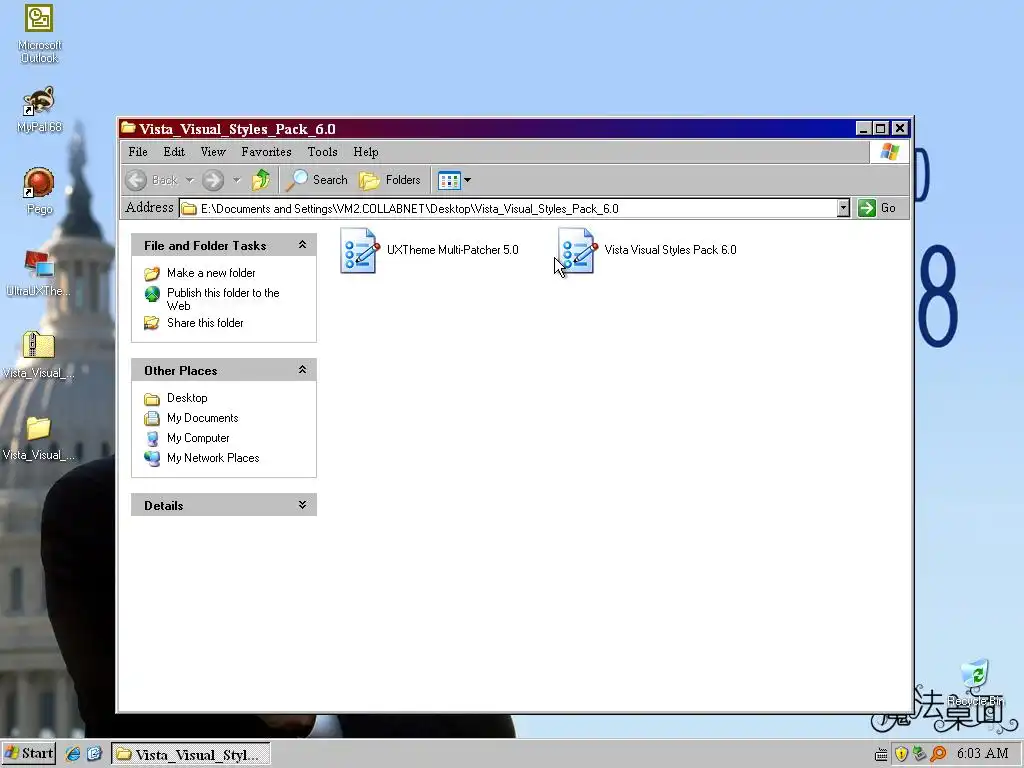
Task: Open My Computer from Other Places
Action: click(198, 438)
